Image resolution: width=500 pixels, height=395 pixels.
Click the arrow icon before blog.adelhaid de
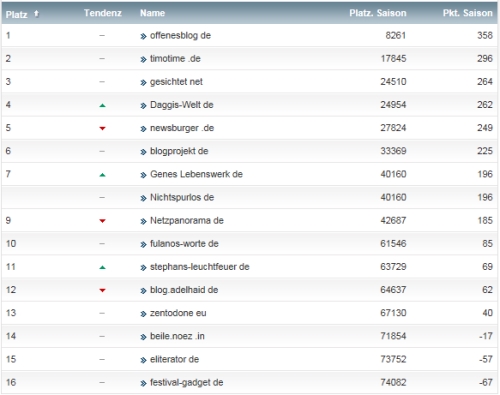click(x=143, y=291)
